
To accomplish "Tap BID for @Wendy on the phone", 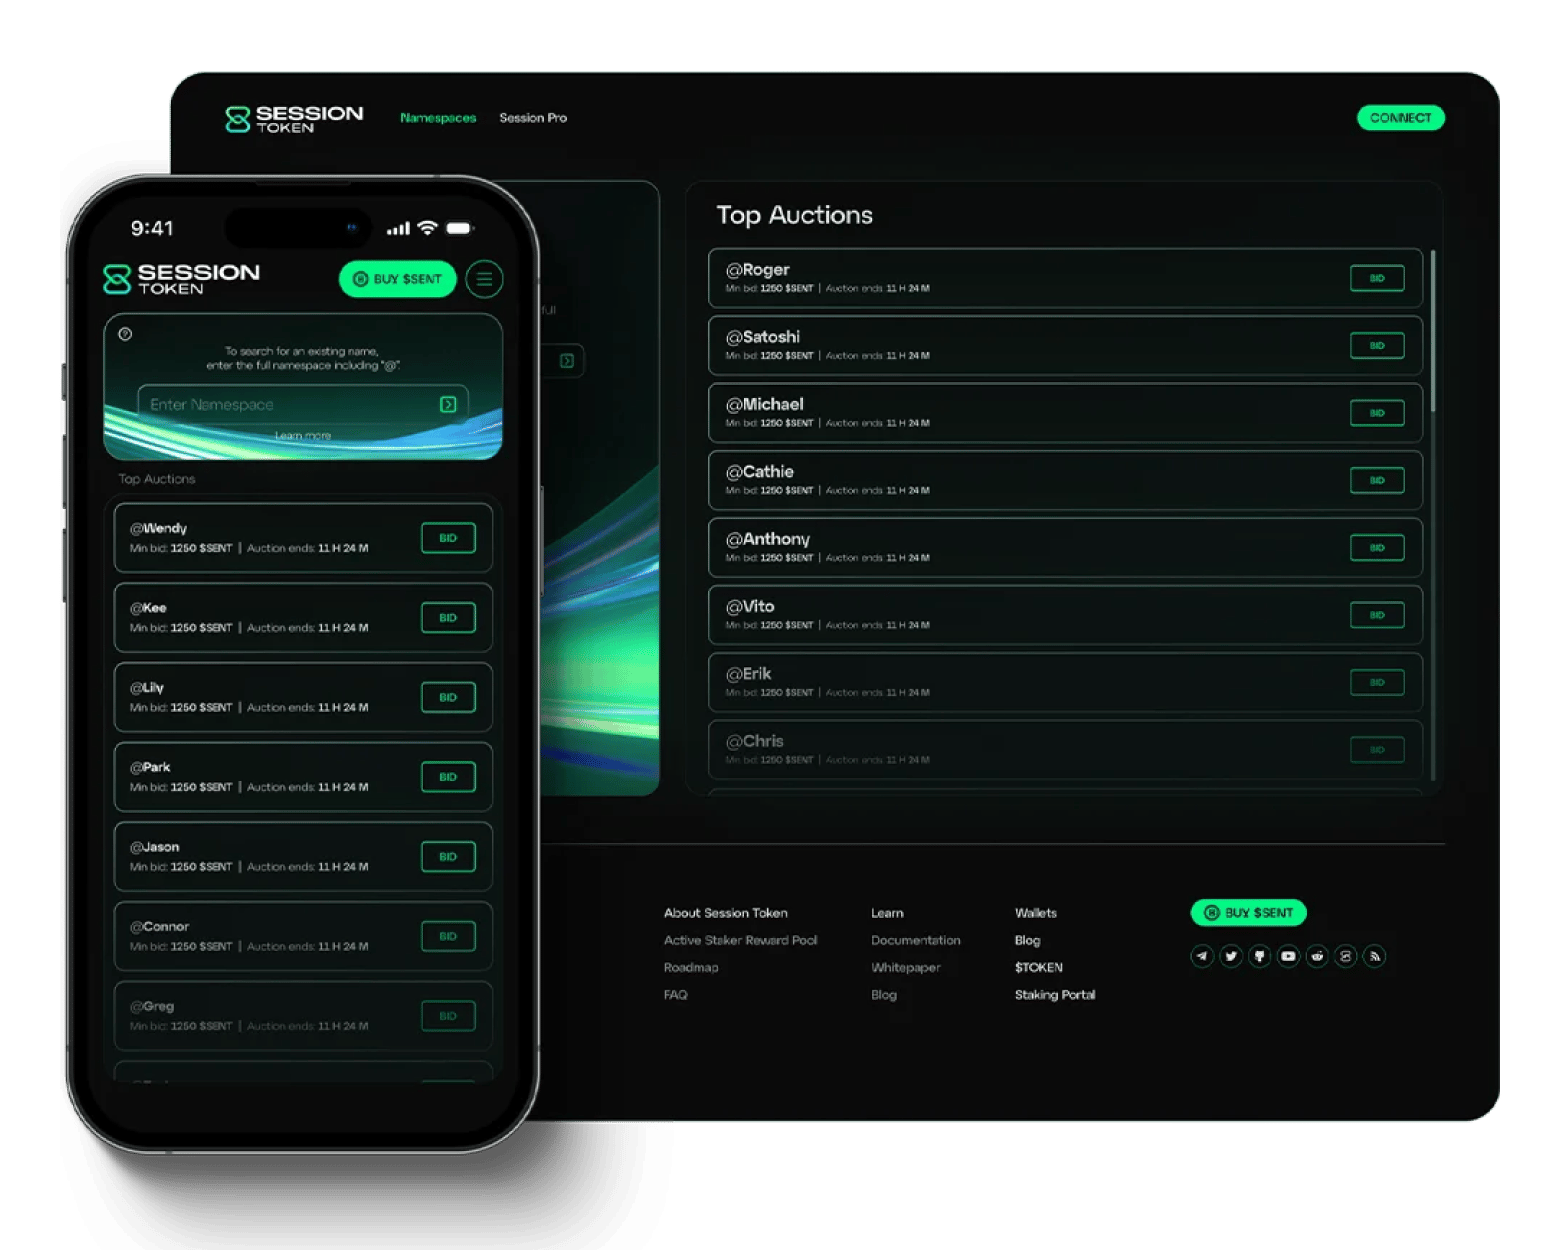I will click(448, 538).
